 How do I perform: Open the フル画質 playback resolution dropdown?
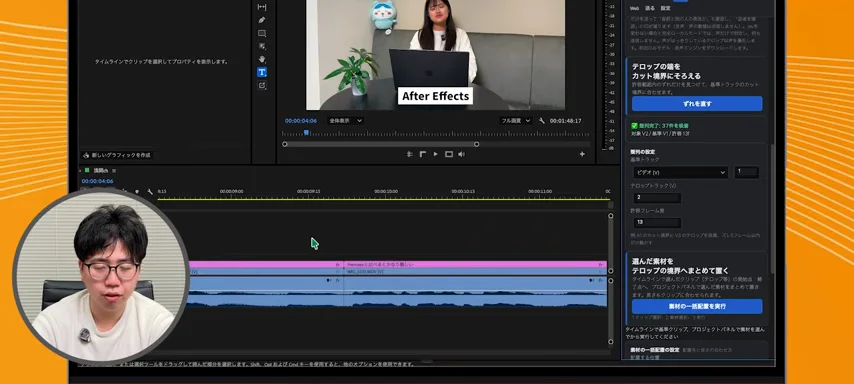coord(515,120)
